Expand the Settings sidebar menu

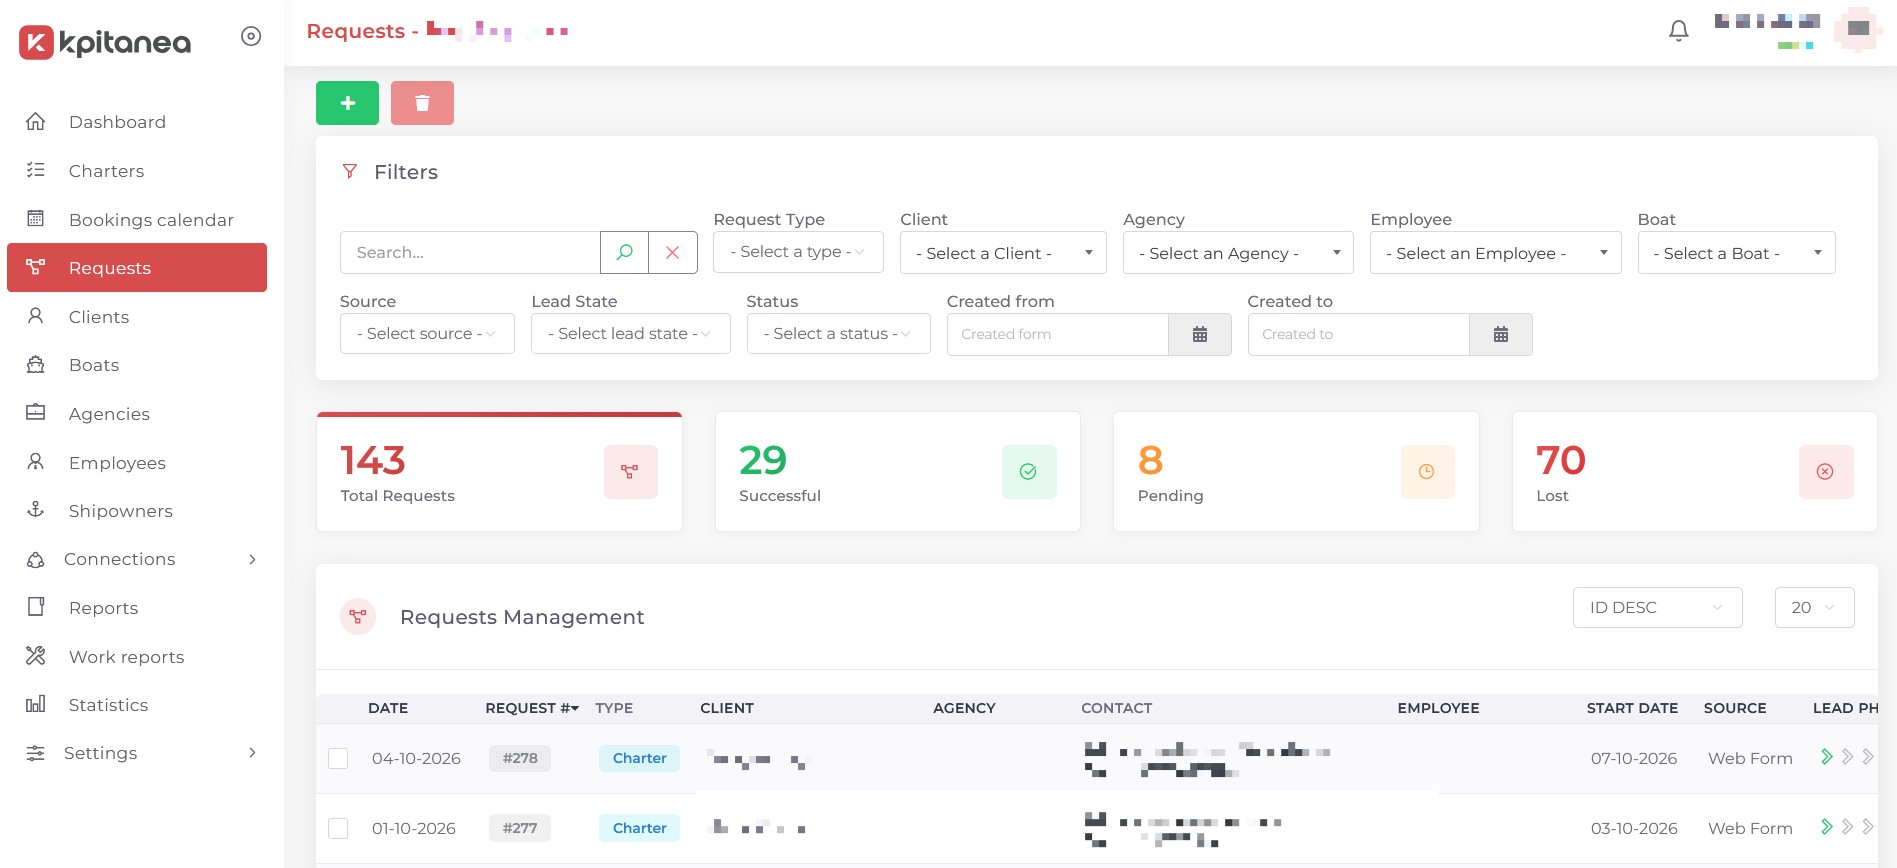click(x=137, y=753)
